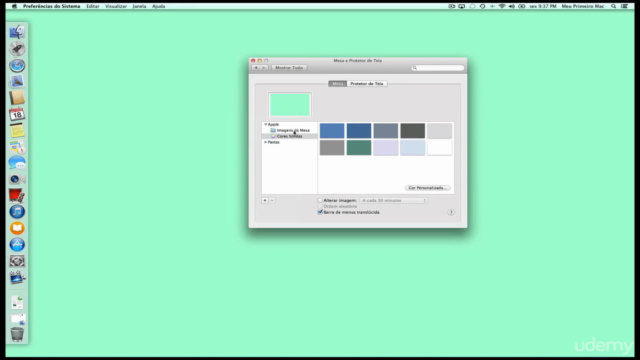This screenshot has height=360, width=640.
Task: Expand the Pastas tree group
Action: click(x=265, y=142)
